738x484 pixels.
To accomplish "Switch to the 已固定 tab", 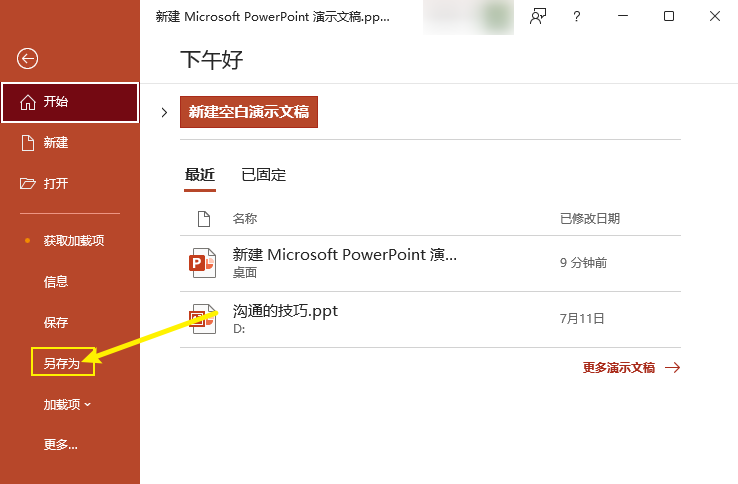I will [264, 175].
